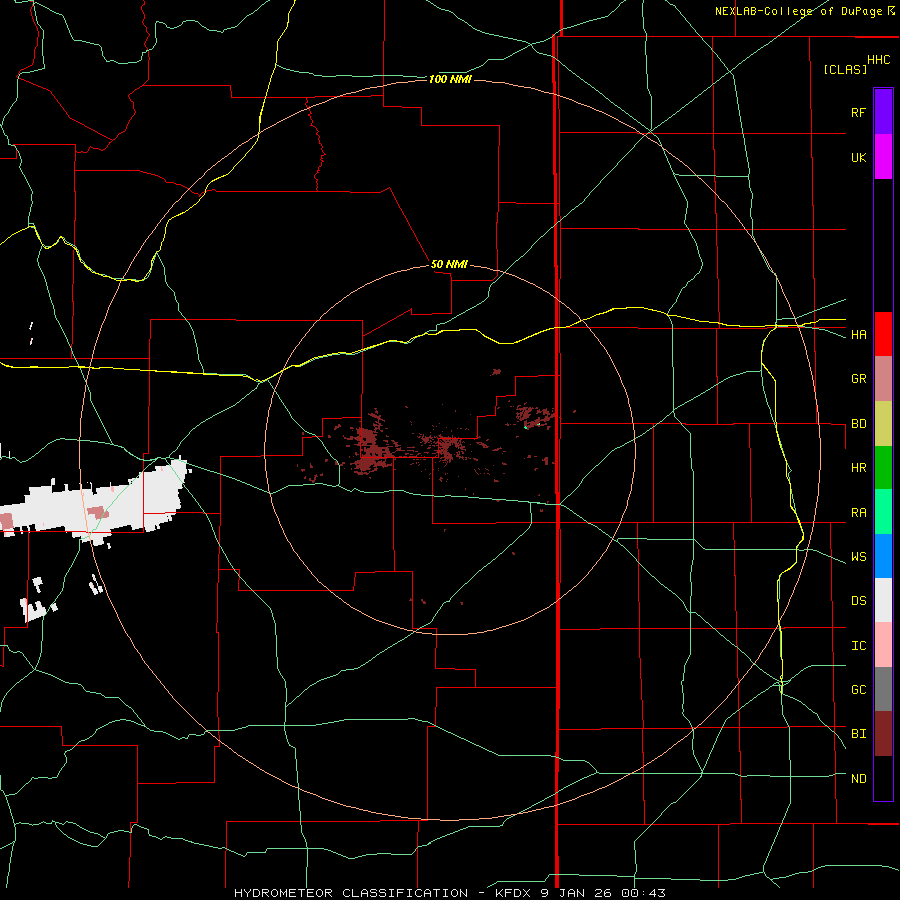Click the GC legend label
This screenshot has height=900, width=900.
point(858,690)
